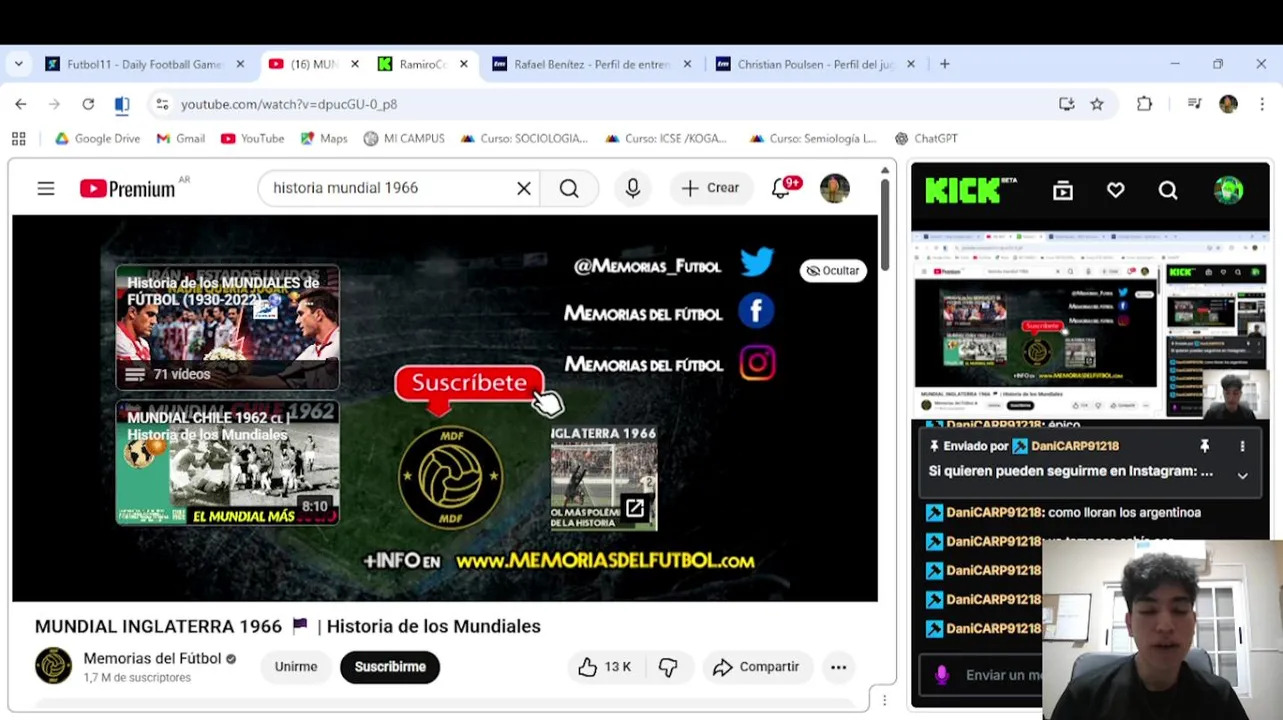Open the MI CAMPUS bookmark

404,139
